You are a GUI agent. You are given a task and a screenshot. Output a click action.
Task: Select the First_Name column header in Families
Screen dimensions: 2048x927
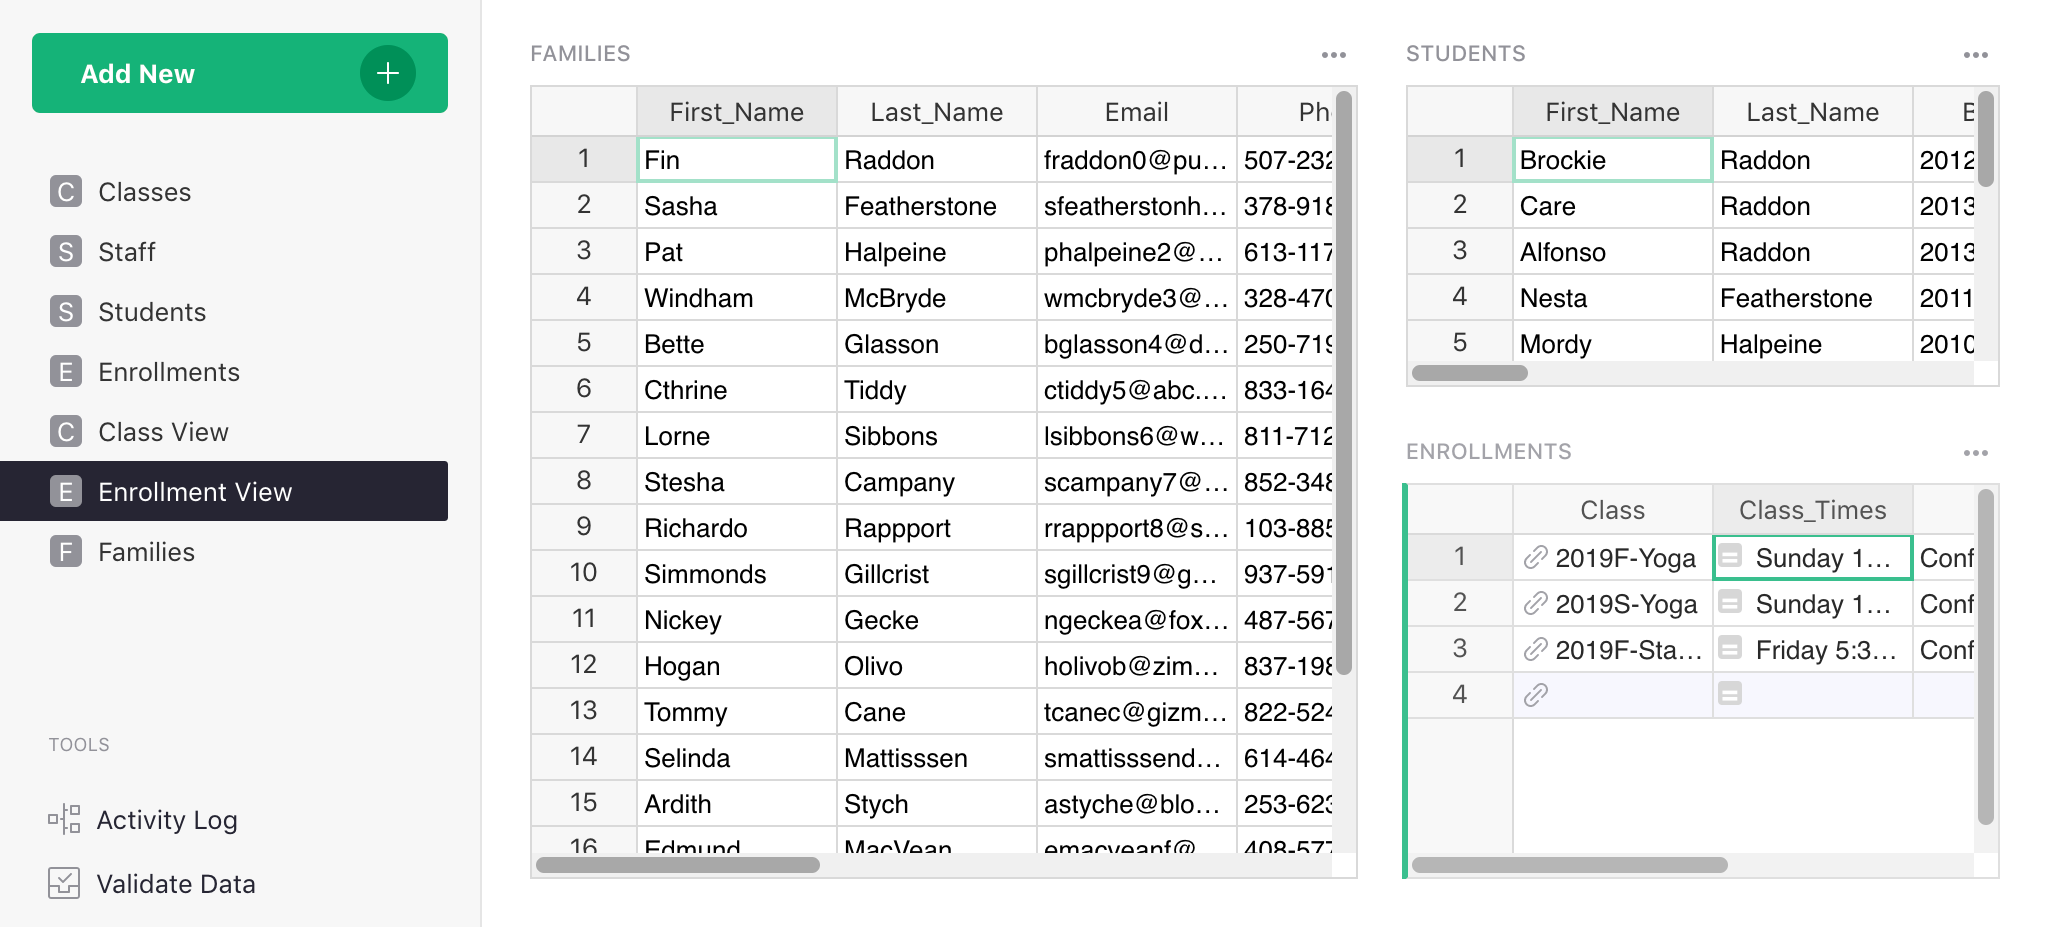click(736, 111)
